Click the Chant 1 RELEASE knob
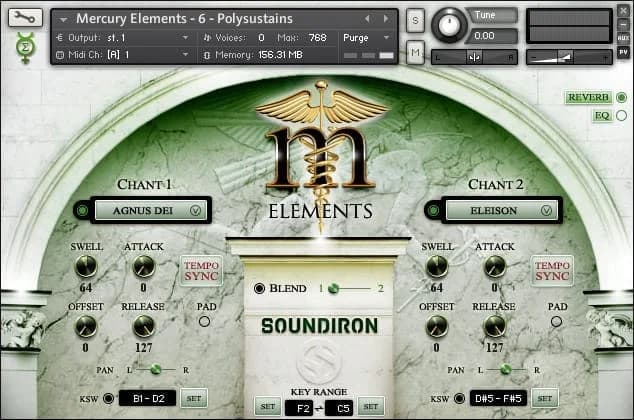634x420 pixels. point(144,327)
